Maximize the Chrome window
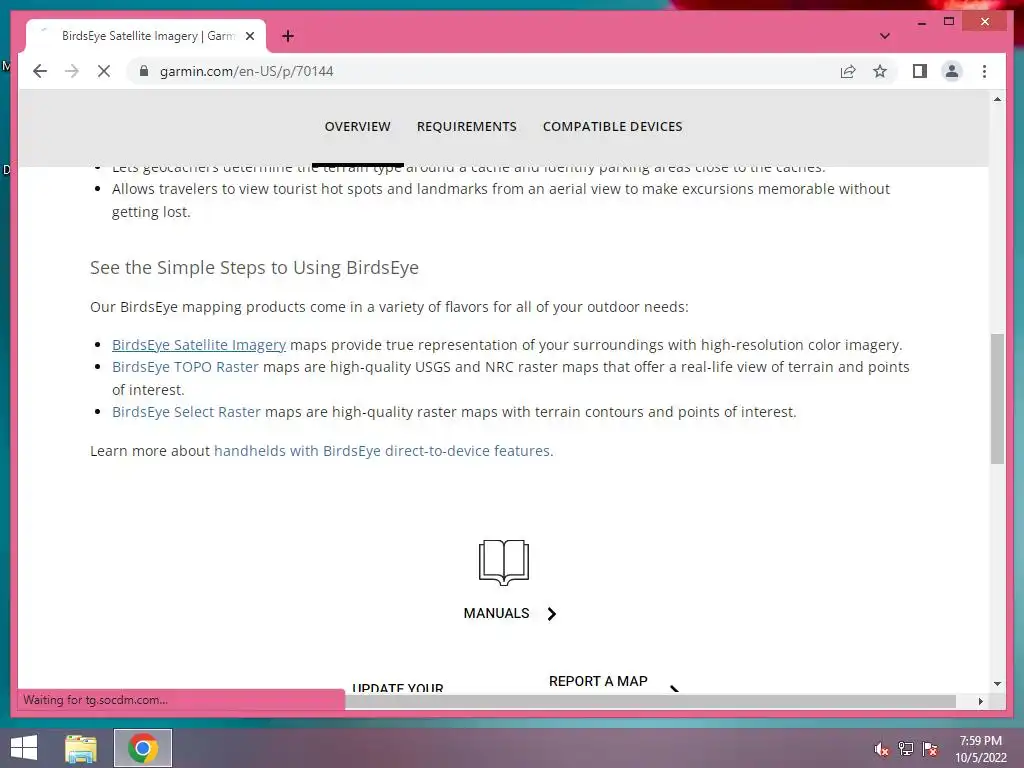Screen dimensions: 1024x768 coord(949,22)
